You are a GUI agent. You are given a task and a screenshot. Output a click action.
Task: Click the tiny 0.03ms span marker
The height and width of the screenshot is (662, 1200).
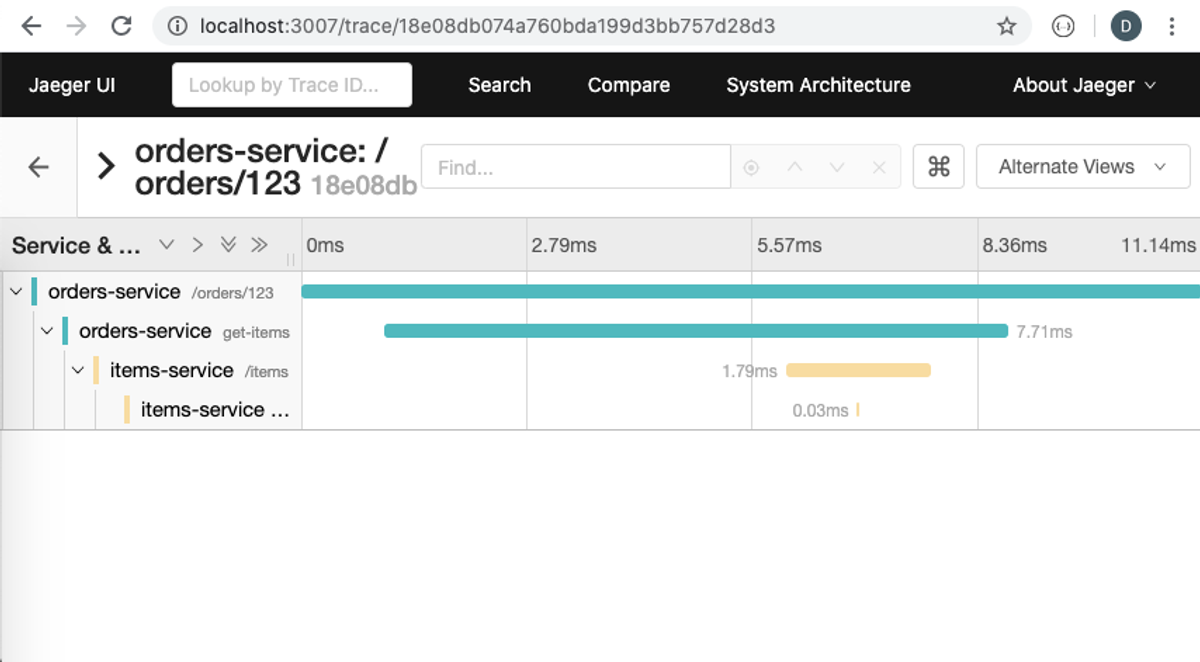pyautogui.click(x=858, y=410)
